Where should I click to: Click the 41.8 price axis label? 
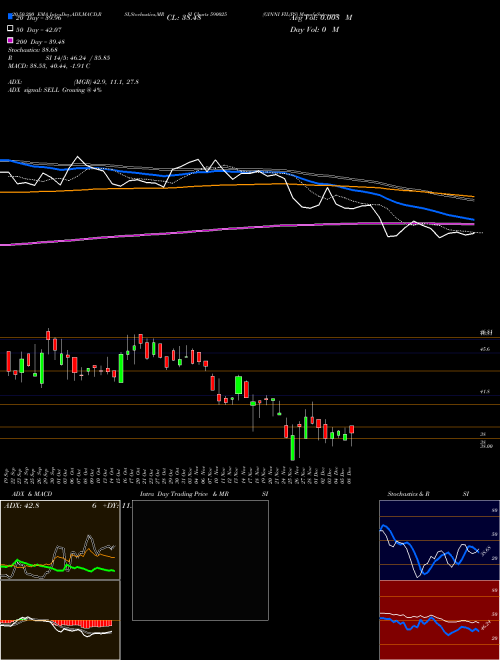click(x=485, y=391)
